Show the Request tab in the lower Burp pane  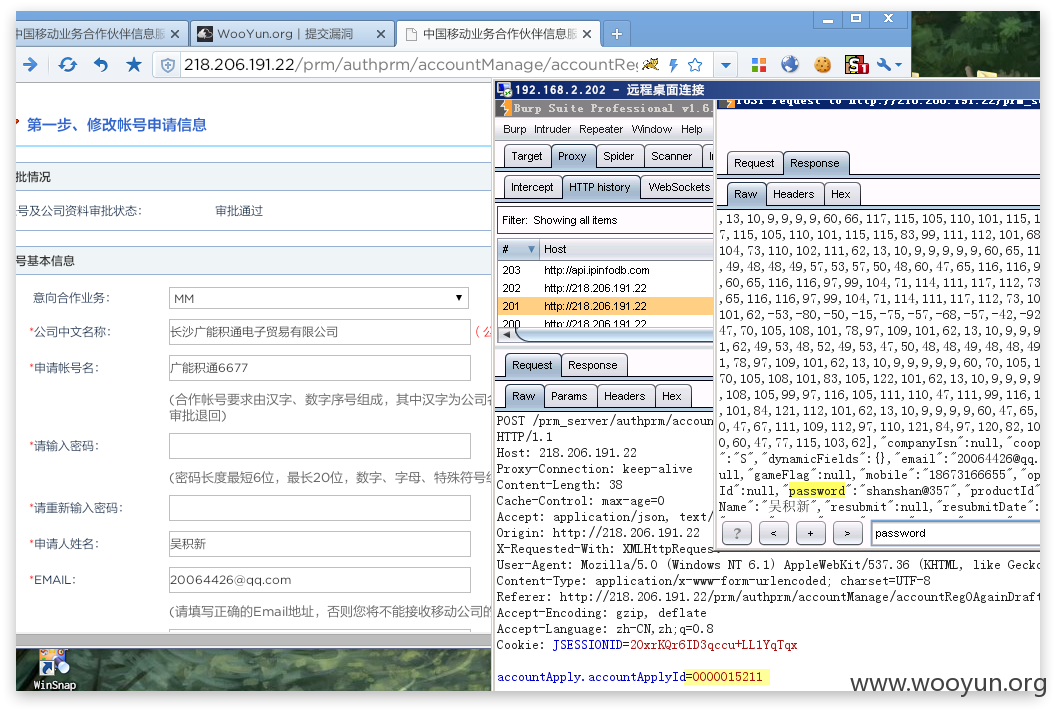[531, 365]
